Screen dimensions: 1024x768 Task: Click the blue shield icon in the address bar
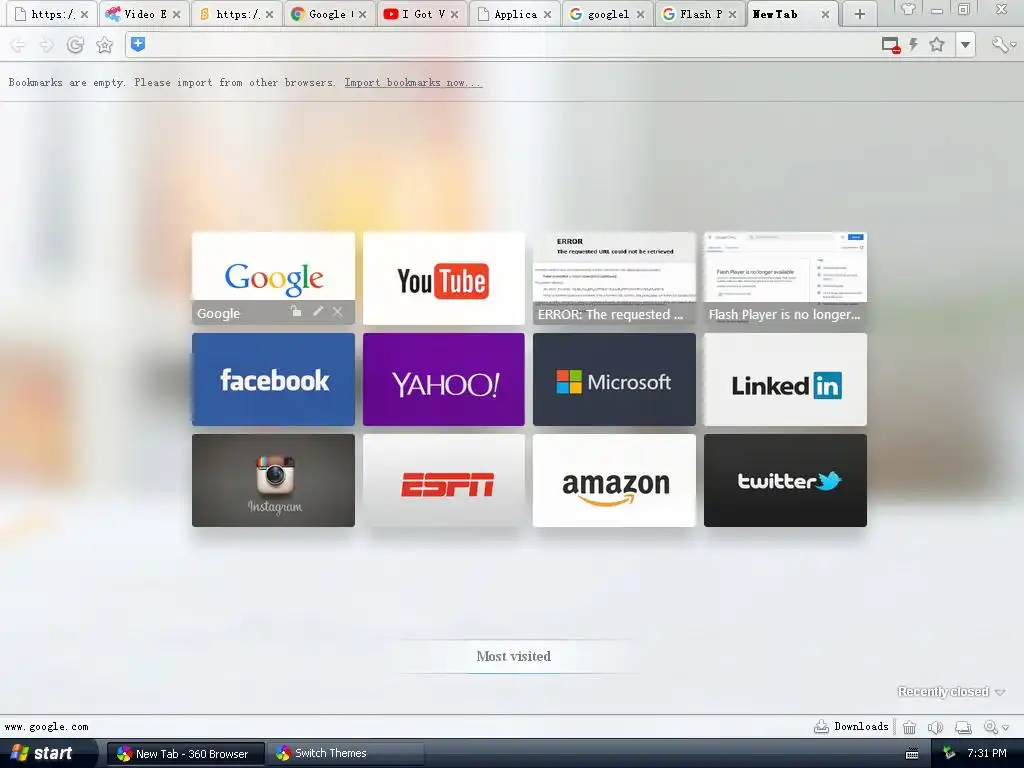(138, 44)
